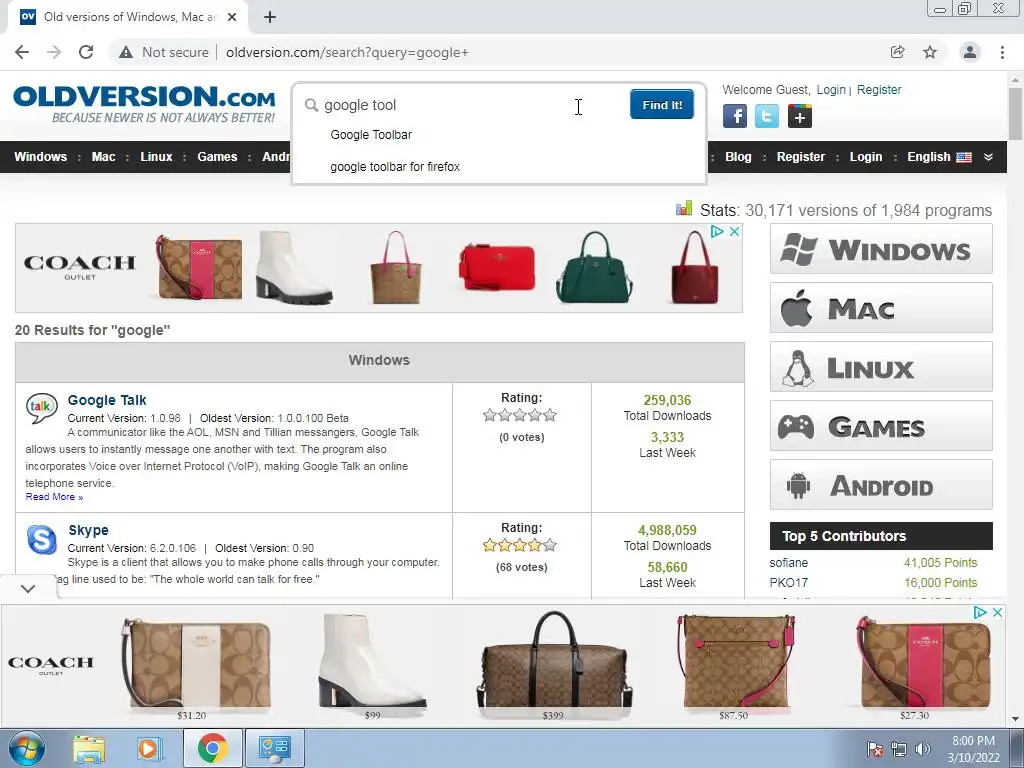Open the Google Talk title link
Screen dimensions: 1024x768
(x=107, y=400)
